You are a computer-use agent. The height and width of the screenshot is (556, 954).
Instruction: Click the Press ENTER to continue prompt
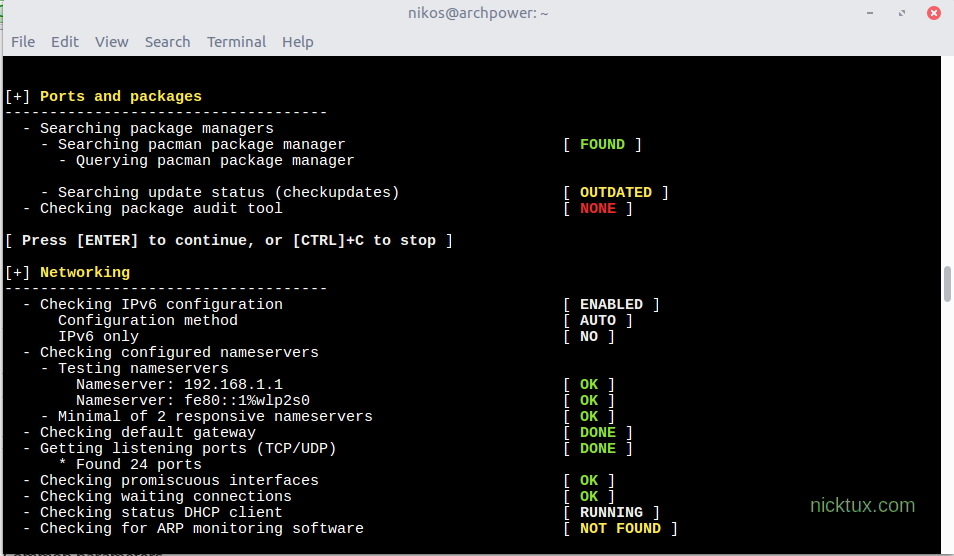click(229, 241)
